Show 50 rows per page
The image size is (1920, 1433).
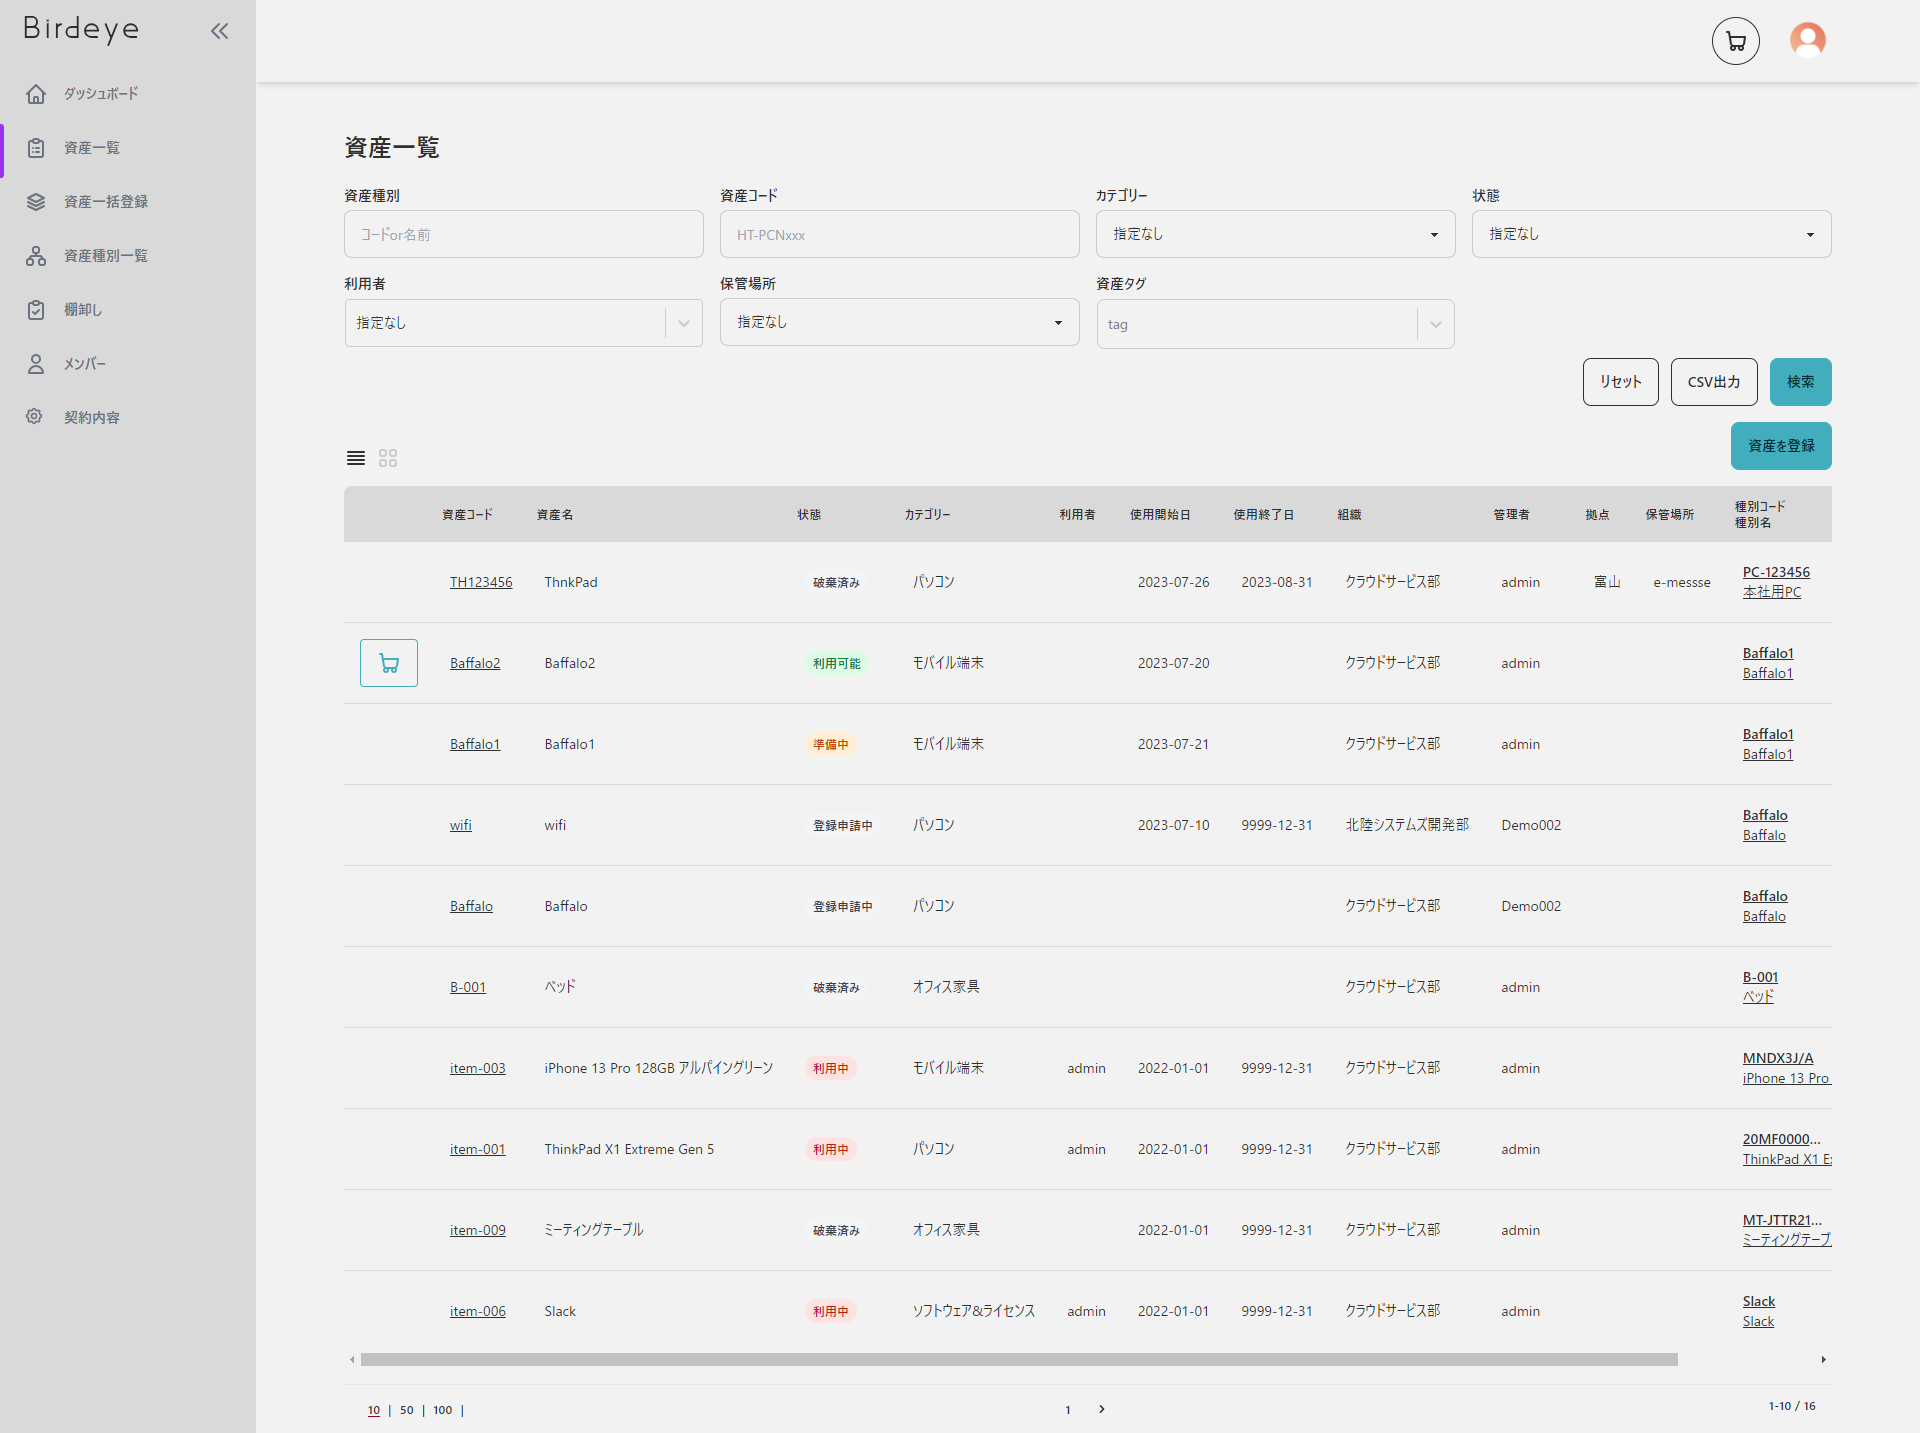point(406,1410)
